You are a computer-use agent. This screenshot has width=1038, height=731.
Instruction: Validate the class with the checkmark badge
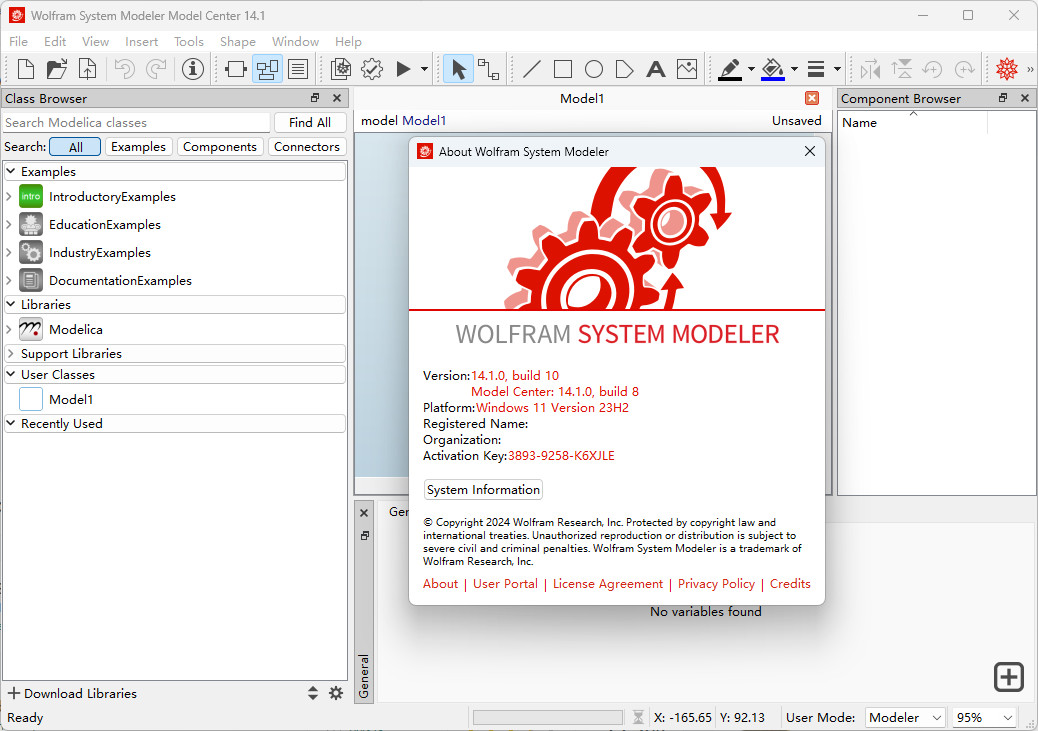pyautogui.click(x=372, y=69)
